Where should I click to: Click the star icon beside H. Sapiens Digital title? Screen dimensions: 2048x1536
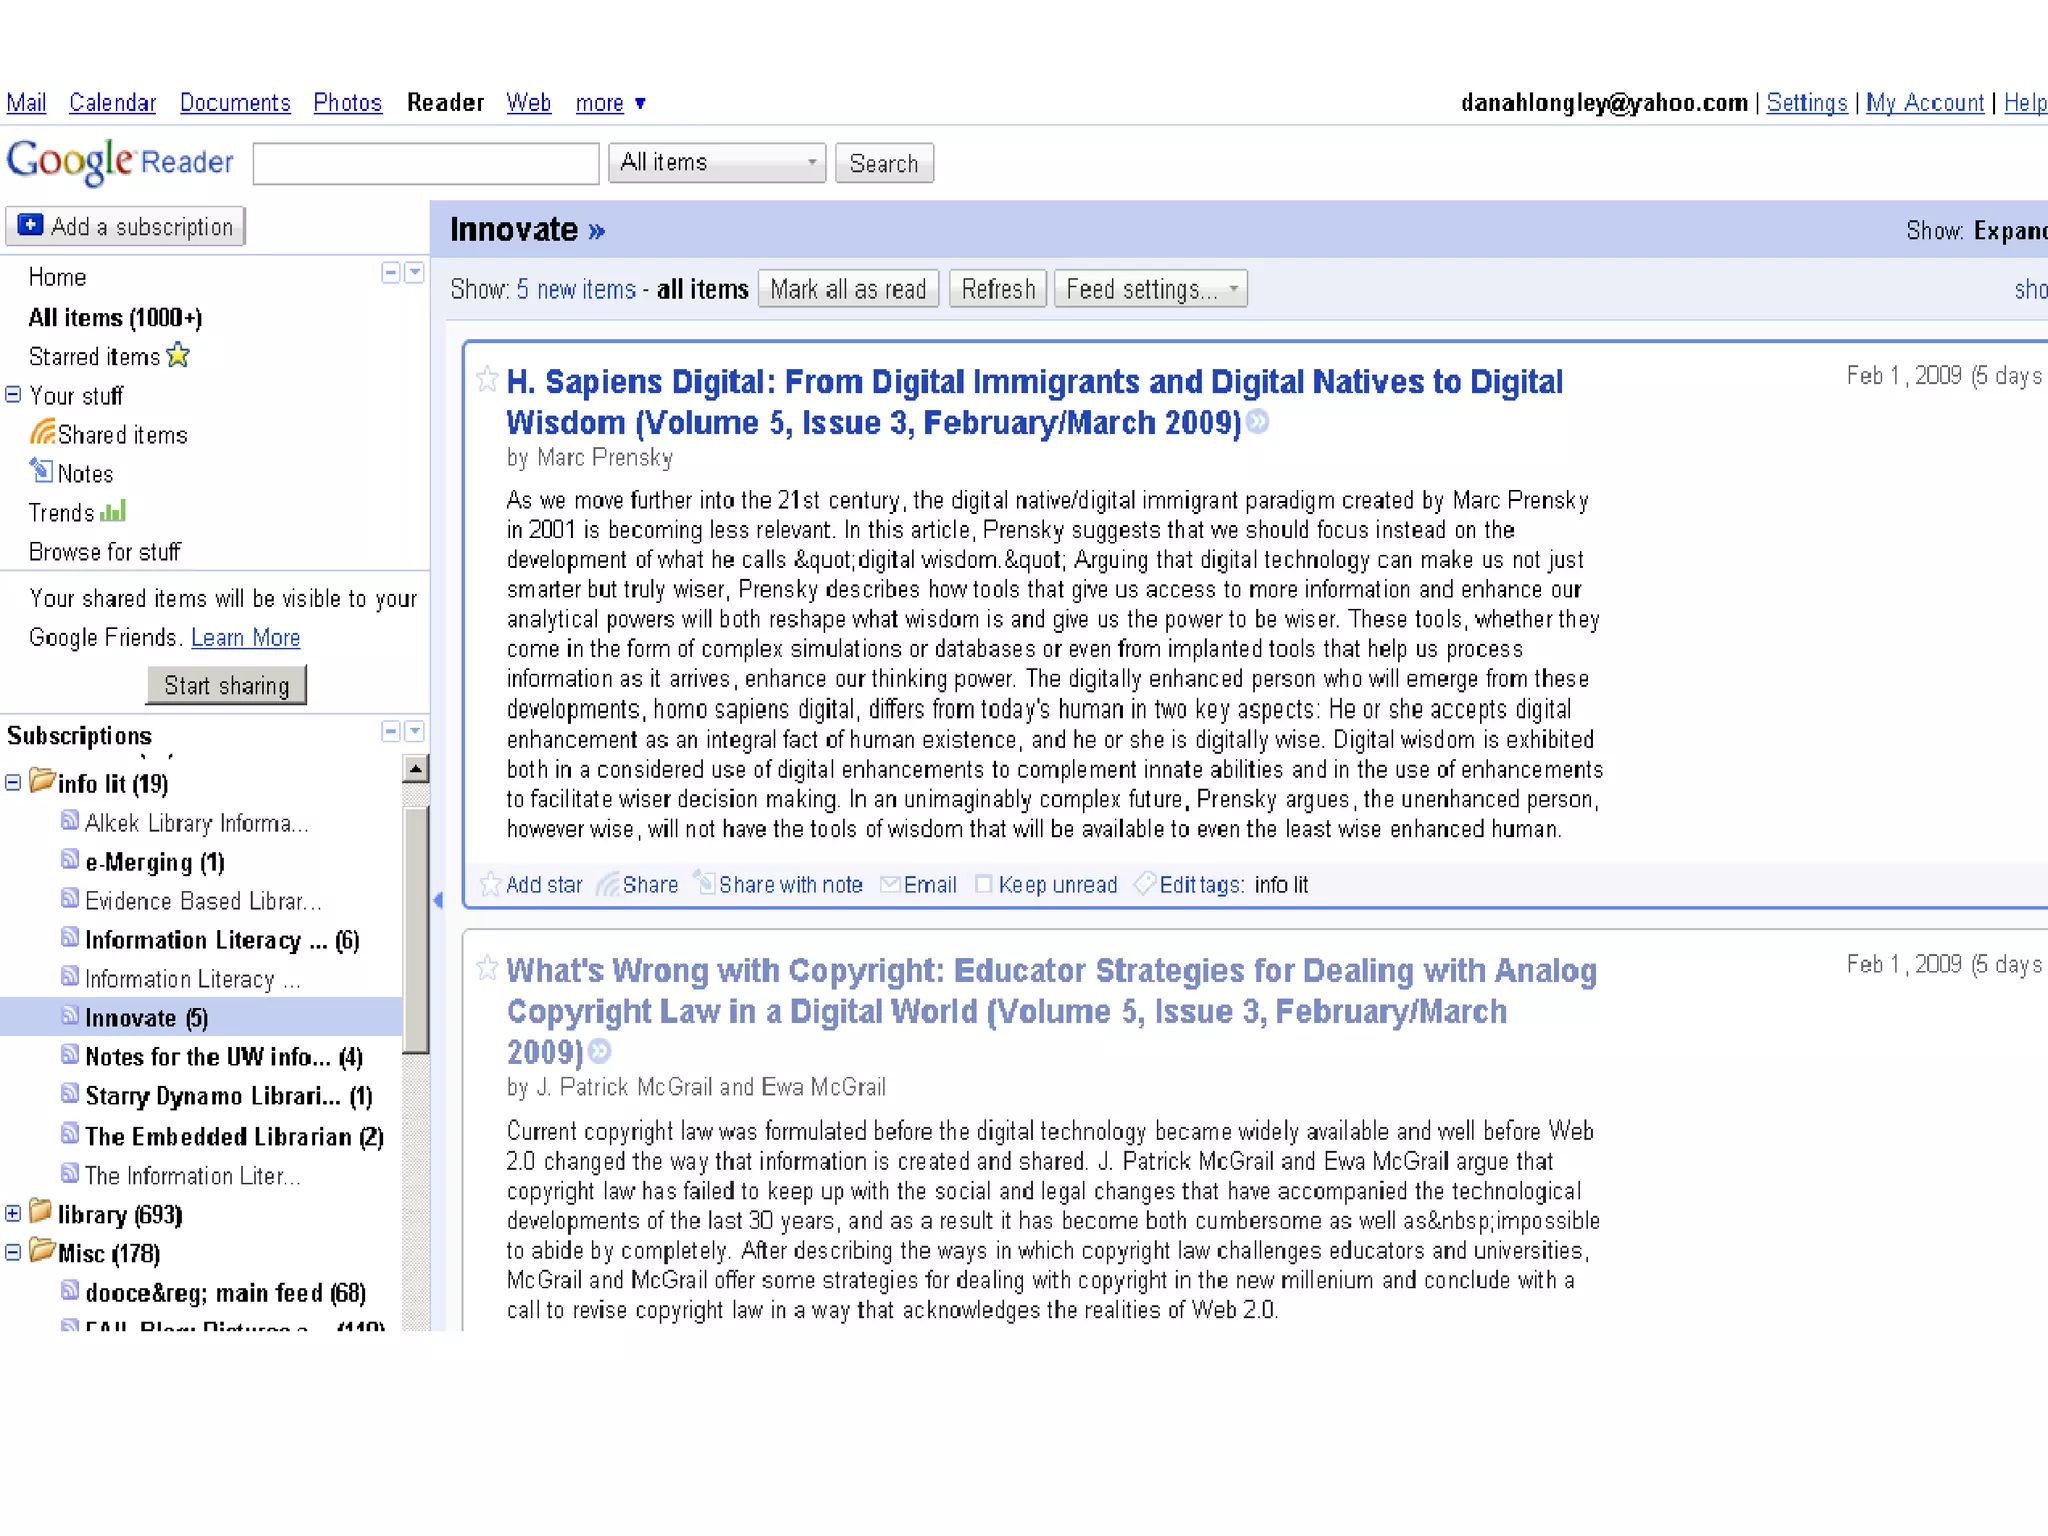click(x=487, y=380)
